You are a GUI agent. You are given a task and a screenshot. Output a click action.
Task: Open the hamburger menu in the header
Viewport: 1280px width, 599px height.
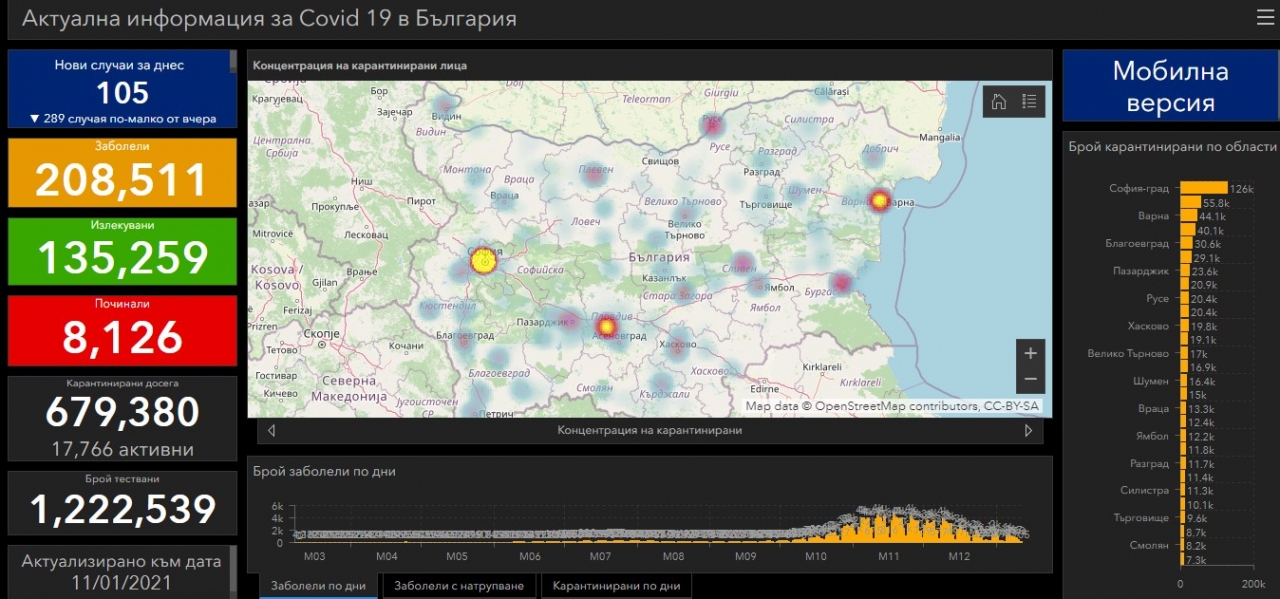click(x=1264, y=17)
